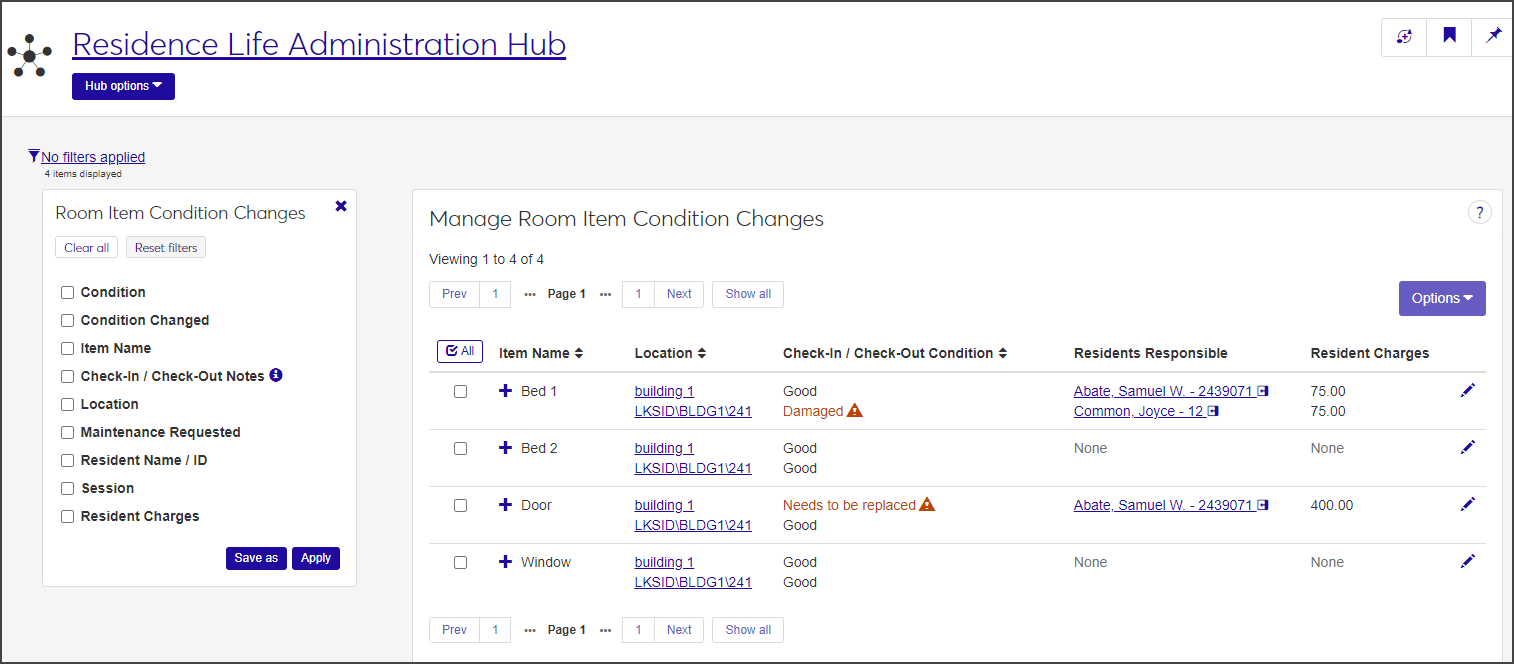Close the Room Item Condition Changes filter panel
This screenshot has width=1514, height=664.
[341, 206]
